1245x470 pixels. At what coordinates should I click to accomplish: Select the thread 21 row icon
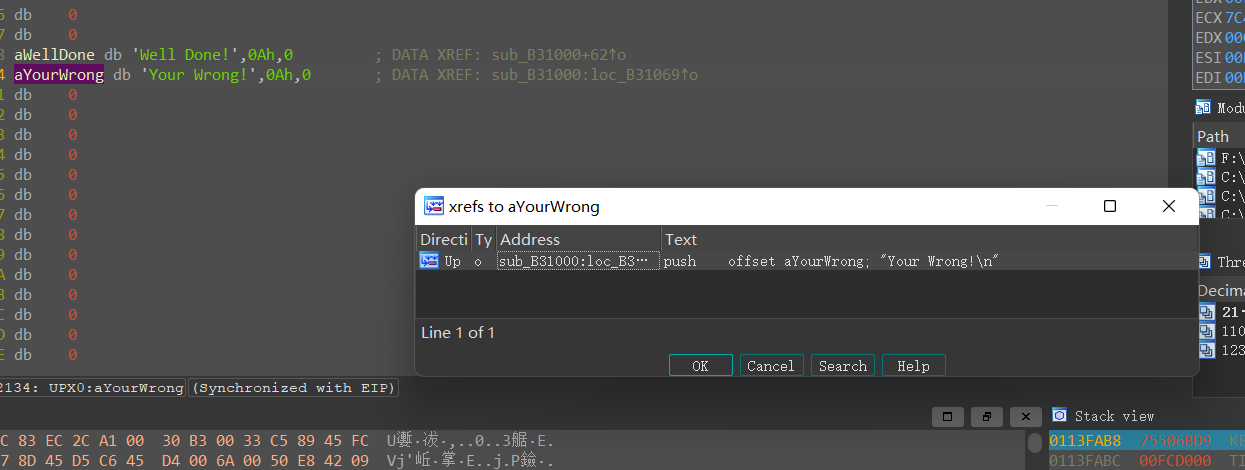pos(1206,311)
